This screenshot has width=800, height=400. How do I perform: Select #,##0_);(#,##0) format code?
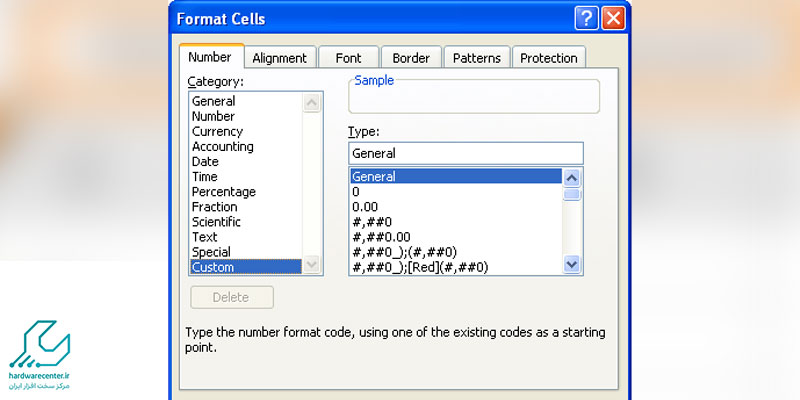[456, 252]
